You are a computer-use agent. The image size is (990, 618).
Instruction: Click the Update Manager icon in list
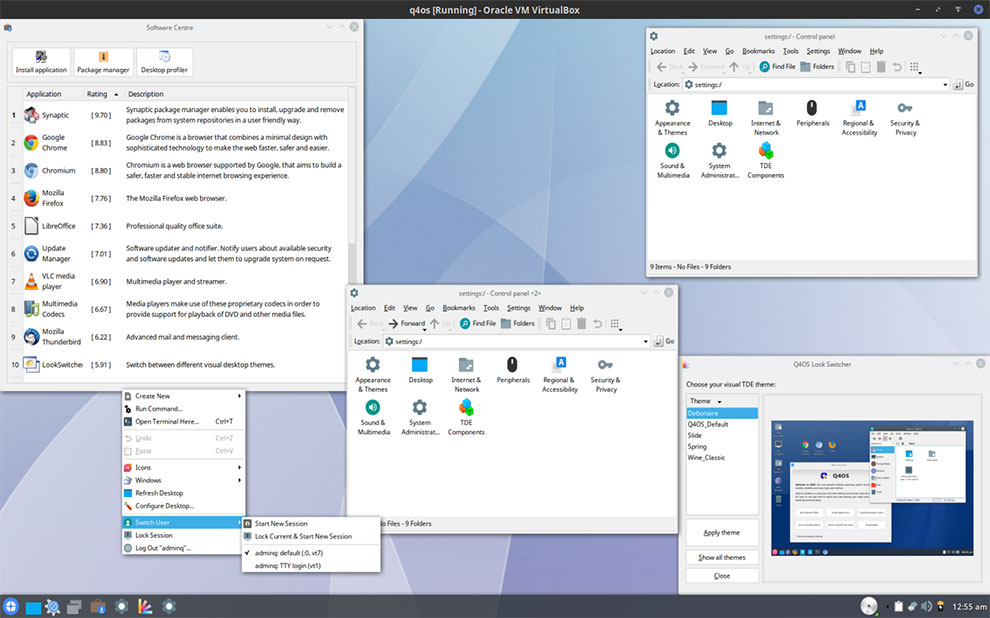31,254
